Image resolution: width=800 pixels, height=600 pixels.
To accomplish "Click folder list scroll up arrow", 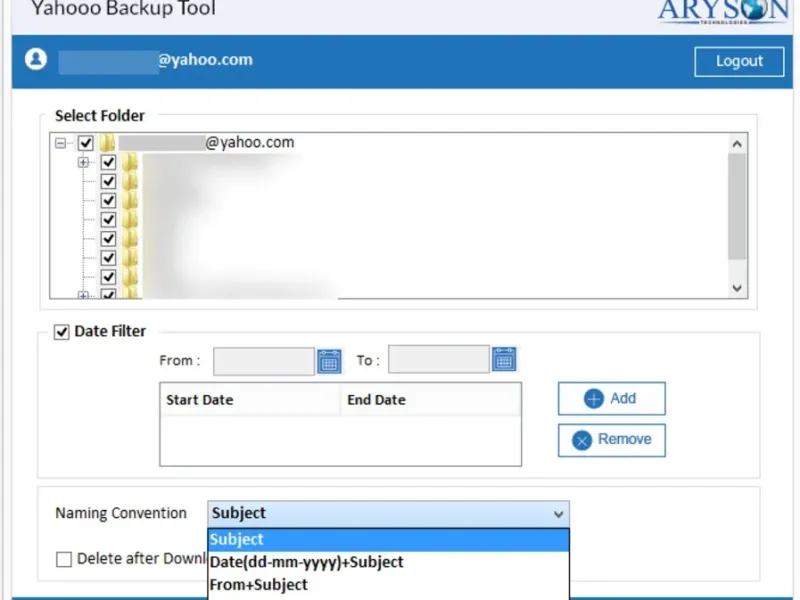I will tap(737, 144).
